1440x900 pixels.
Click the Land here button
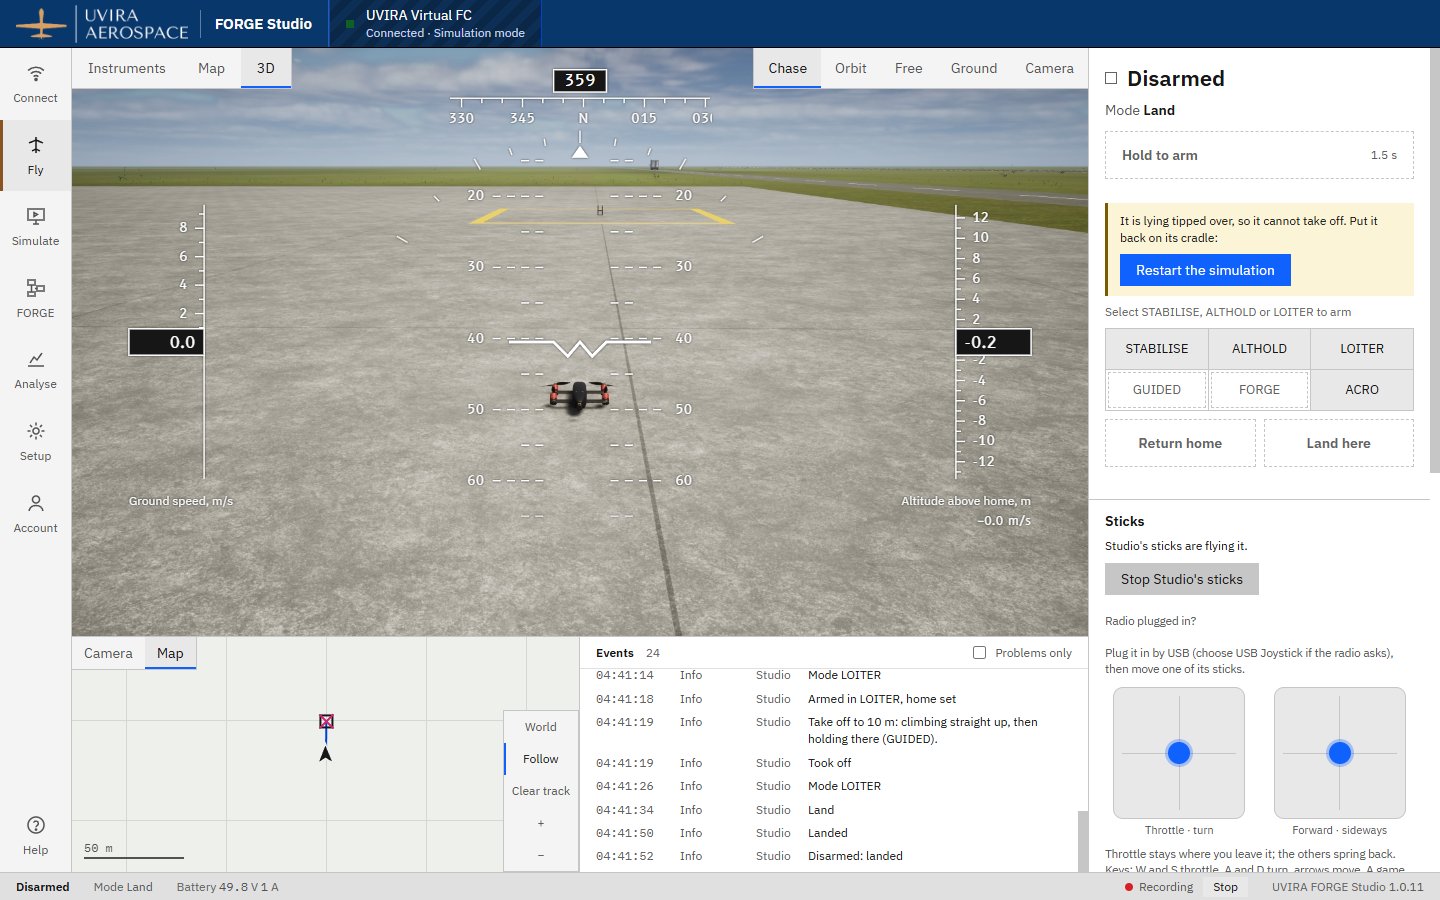point(1338,443)
